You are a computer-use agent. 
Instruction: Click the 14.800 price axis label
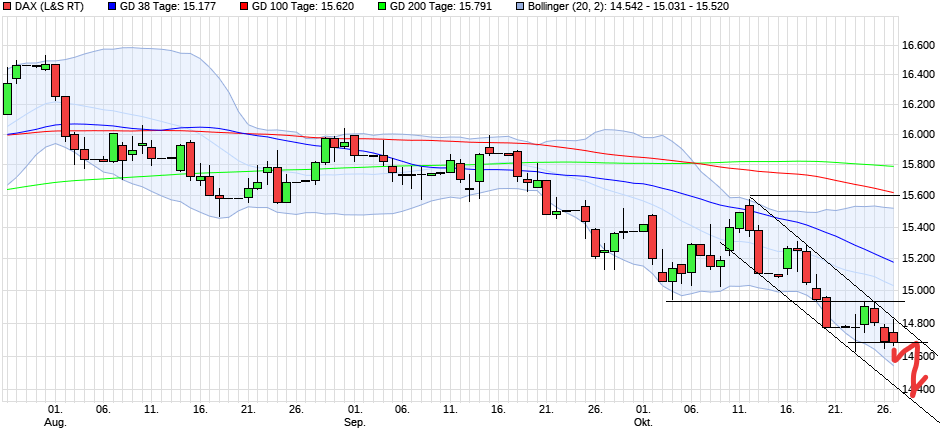pyautogui.click(x=917, y=324)
